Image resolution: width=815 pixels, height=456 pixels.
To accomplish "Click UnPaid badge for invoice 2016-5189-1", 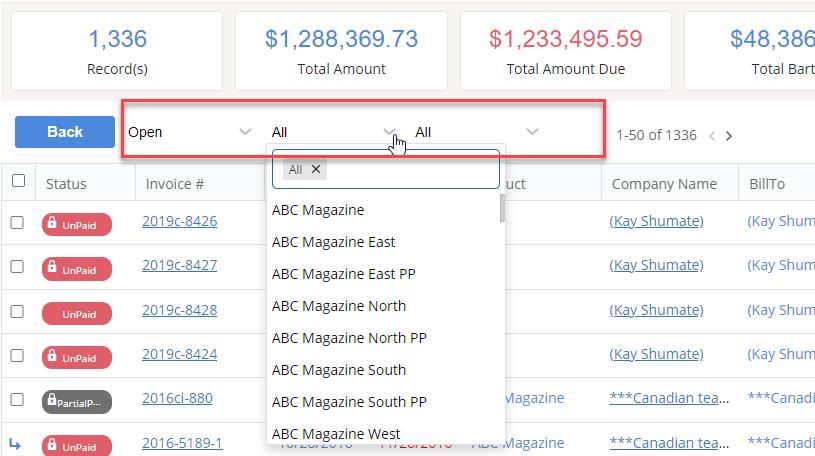I will [x=77, y=446].
